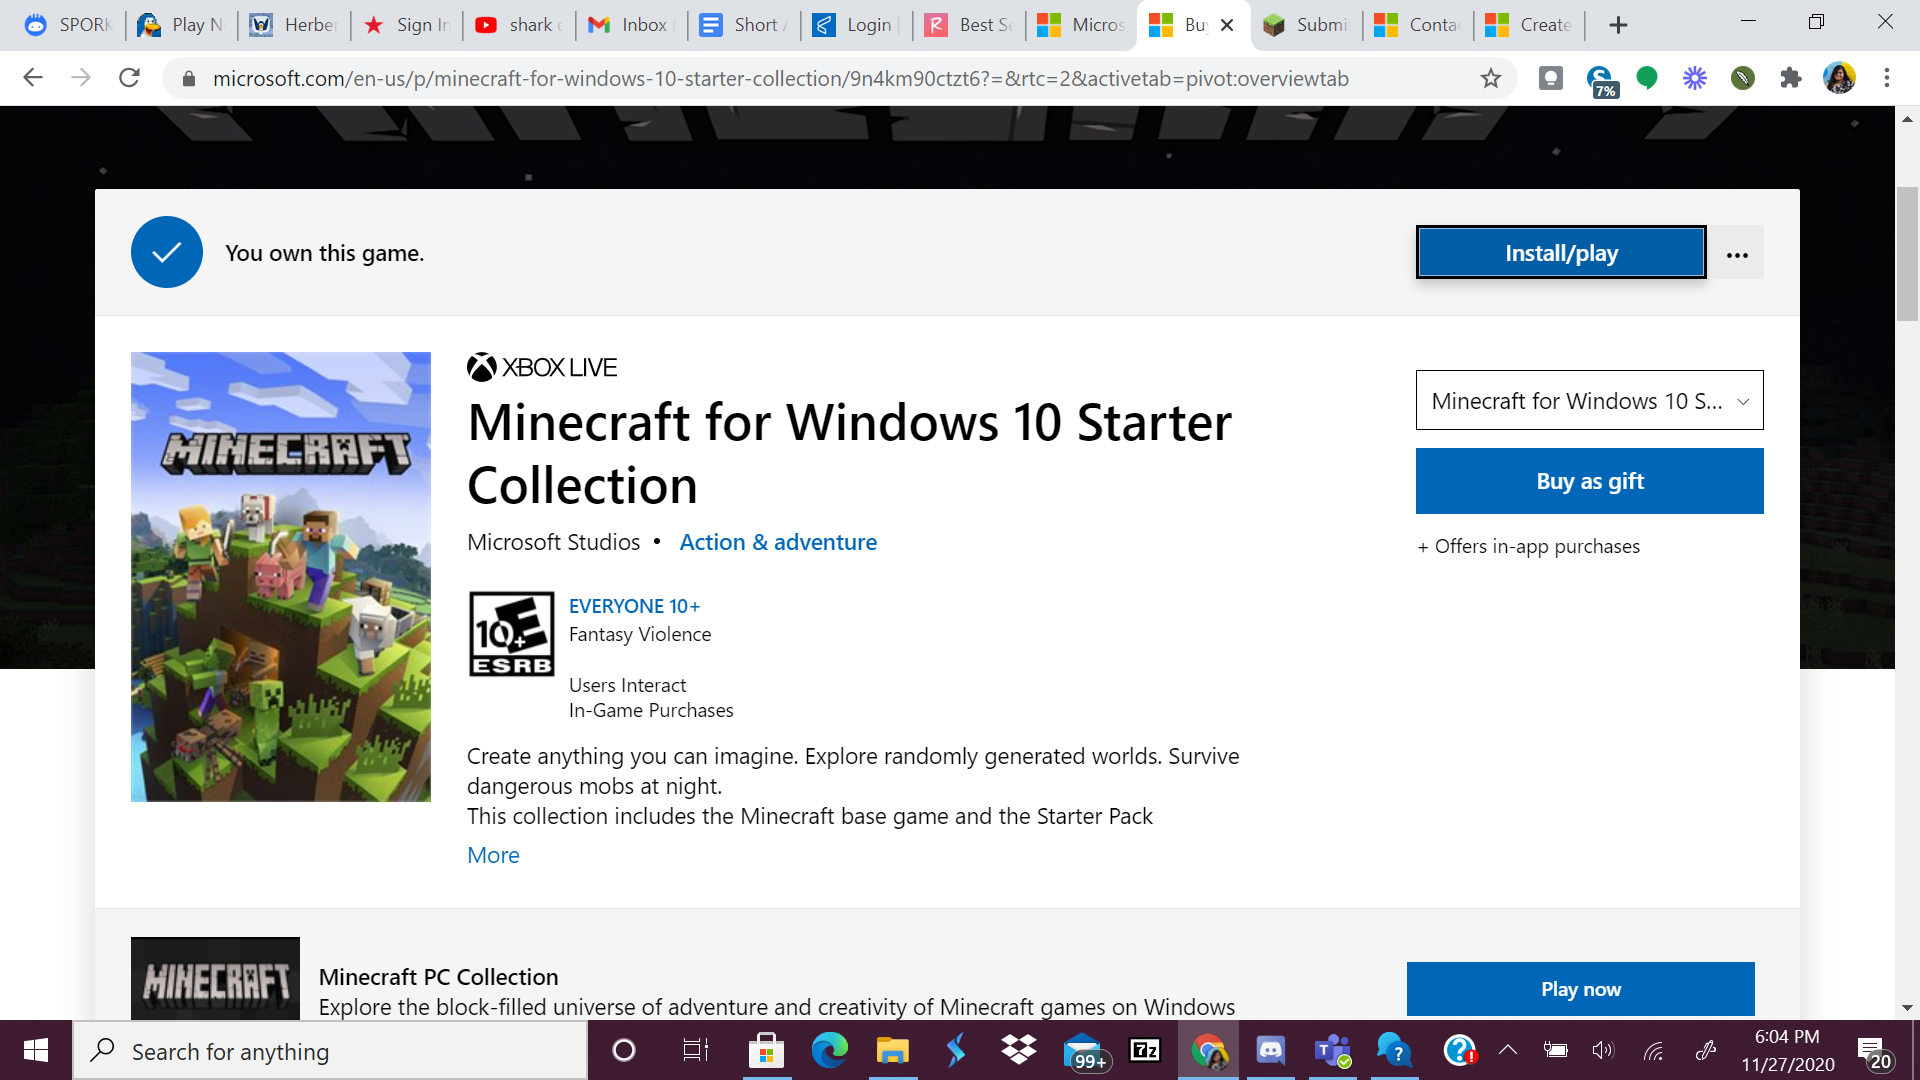Image resolution: width=1920 pixels, height=1080 pixels.
Task: Click the green circle extension icon
Action: pyautogui.click(x=1646, y=78)
